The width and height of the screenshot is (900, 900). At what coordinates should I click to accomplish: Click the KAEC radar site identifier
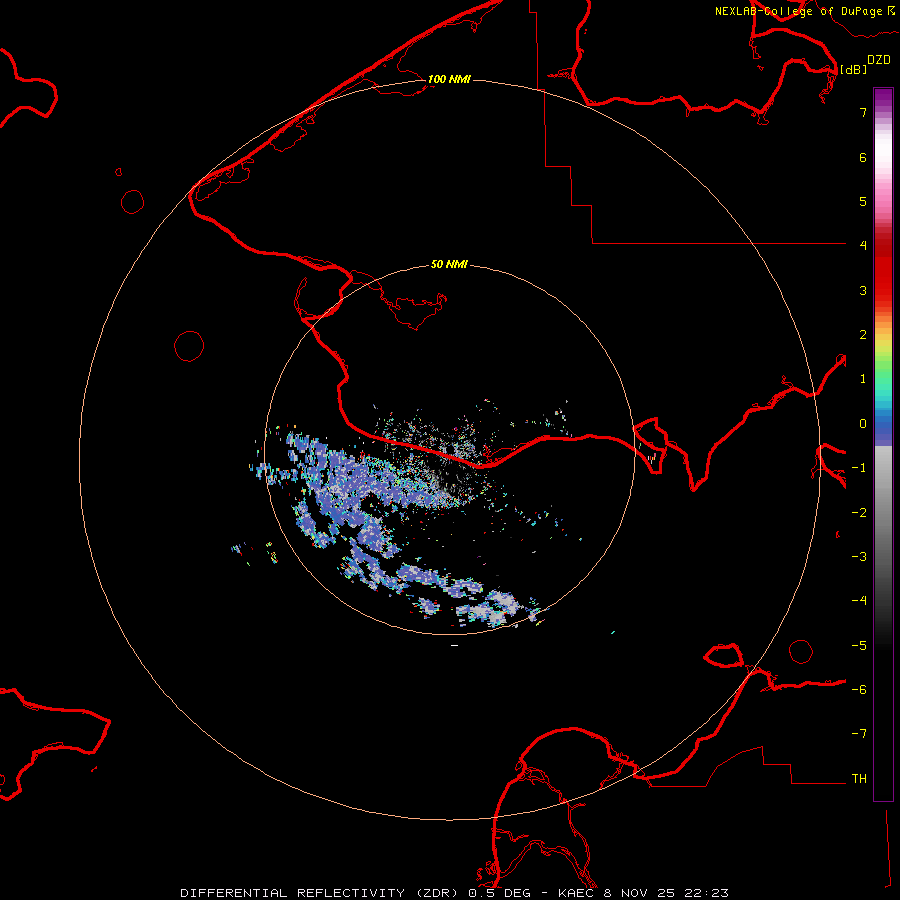[577, 893]
